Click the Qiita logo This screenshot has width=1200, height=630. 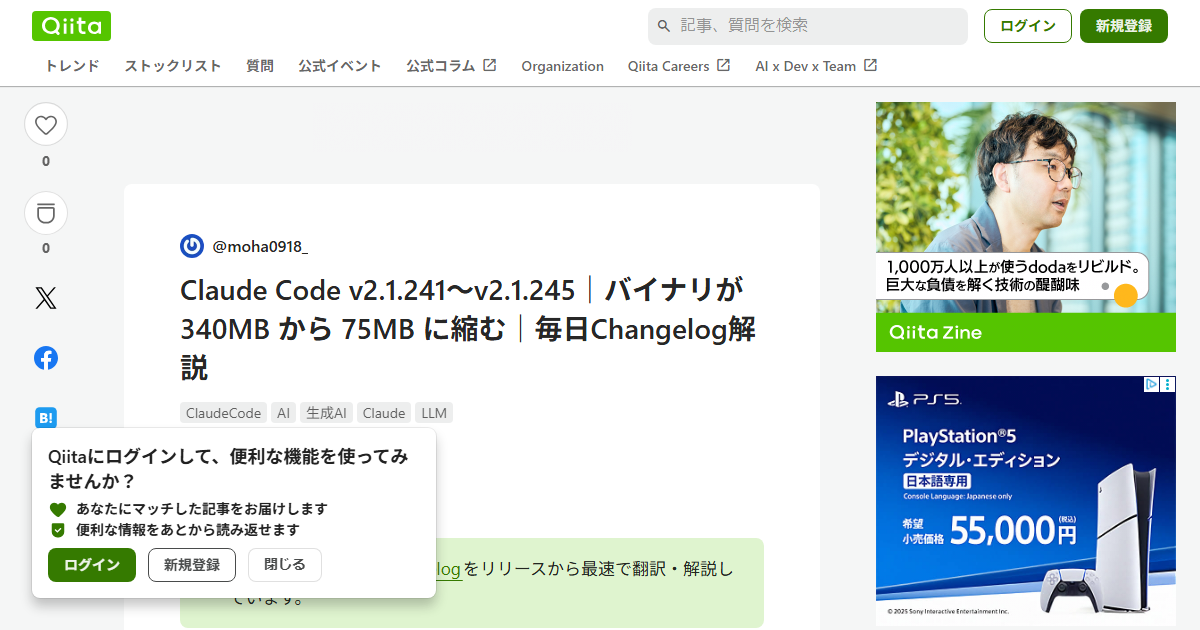coord(71,26)
